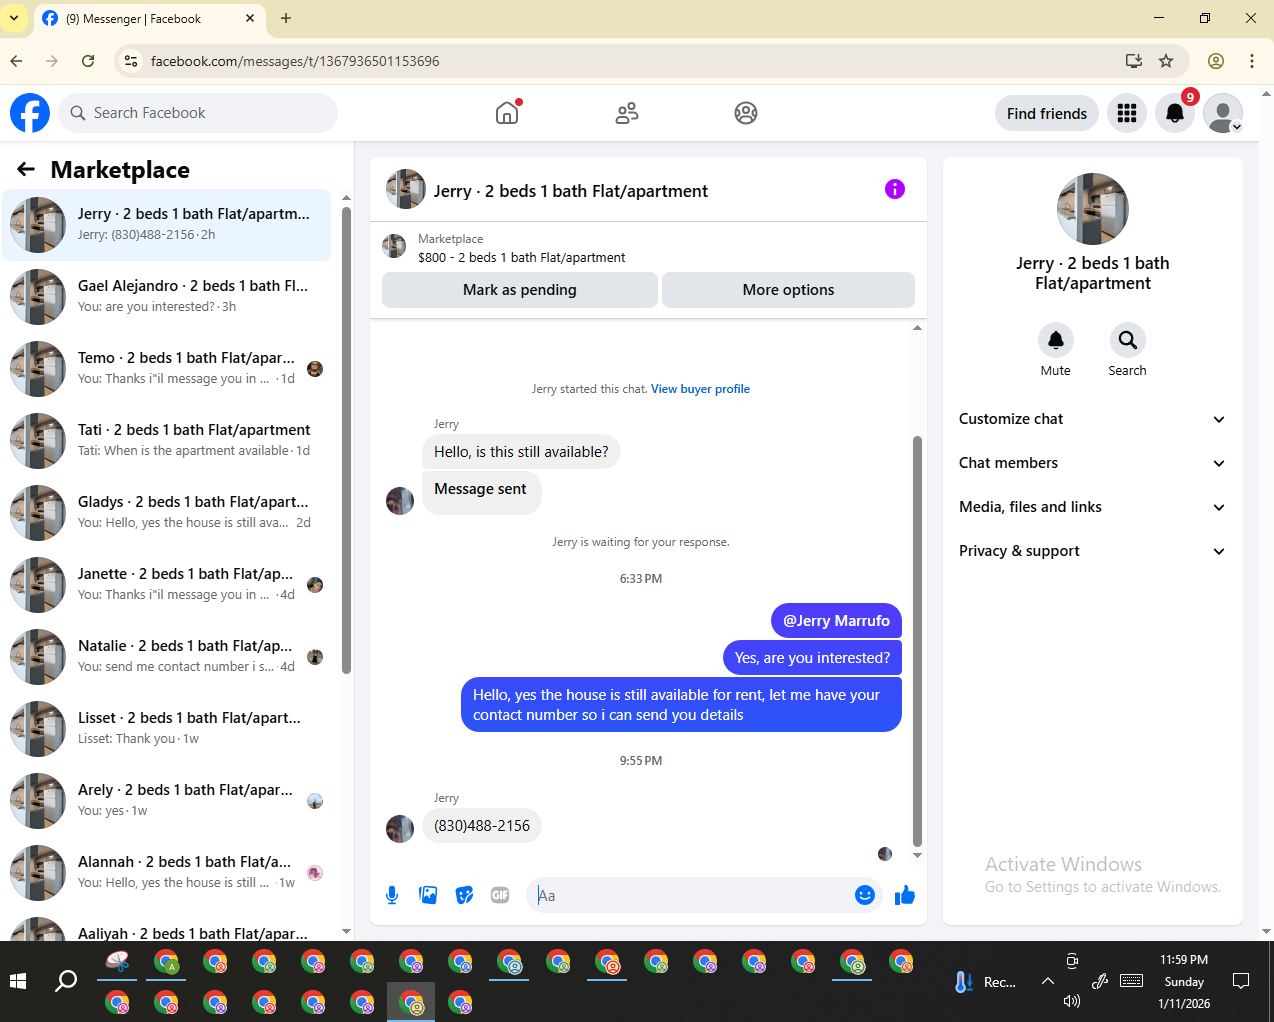Open More options for the listing
The height and width of the screenshot is (1022, 1274).
(x=788, y=290)
